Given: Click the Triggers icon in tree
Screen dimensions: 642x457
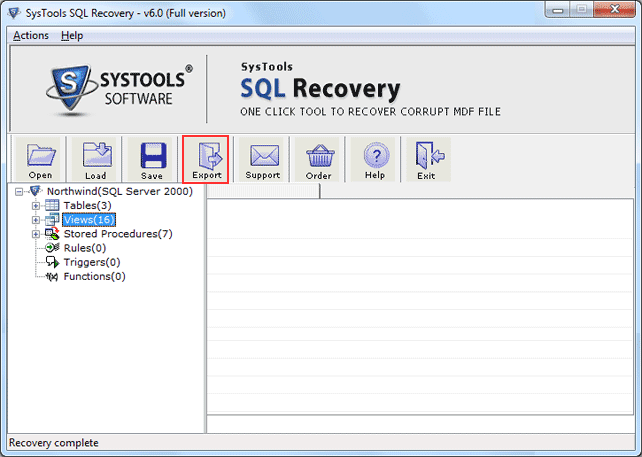Looking at the screenshot, I should [52, 262].
